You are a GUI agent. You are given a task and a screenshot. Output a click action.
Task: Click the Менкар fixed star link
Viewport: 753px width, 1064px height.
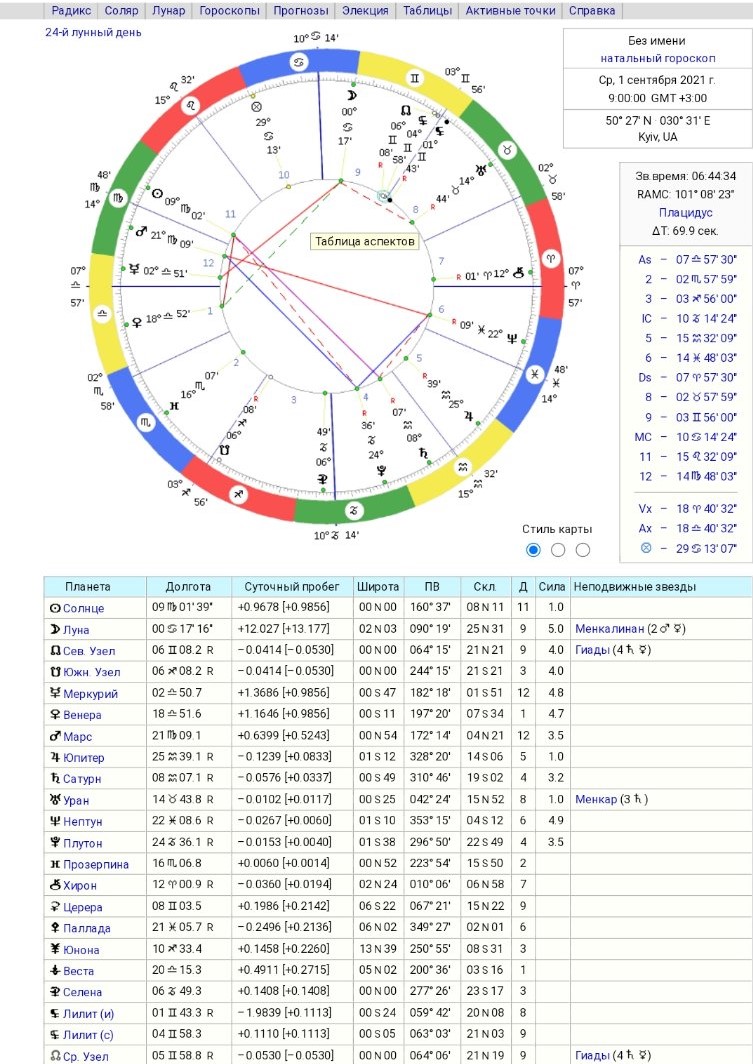click(596, 799)
